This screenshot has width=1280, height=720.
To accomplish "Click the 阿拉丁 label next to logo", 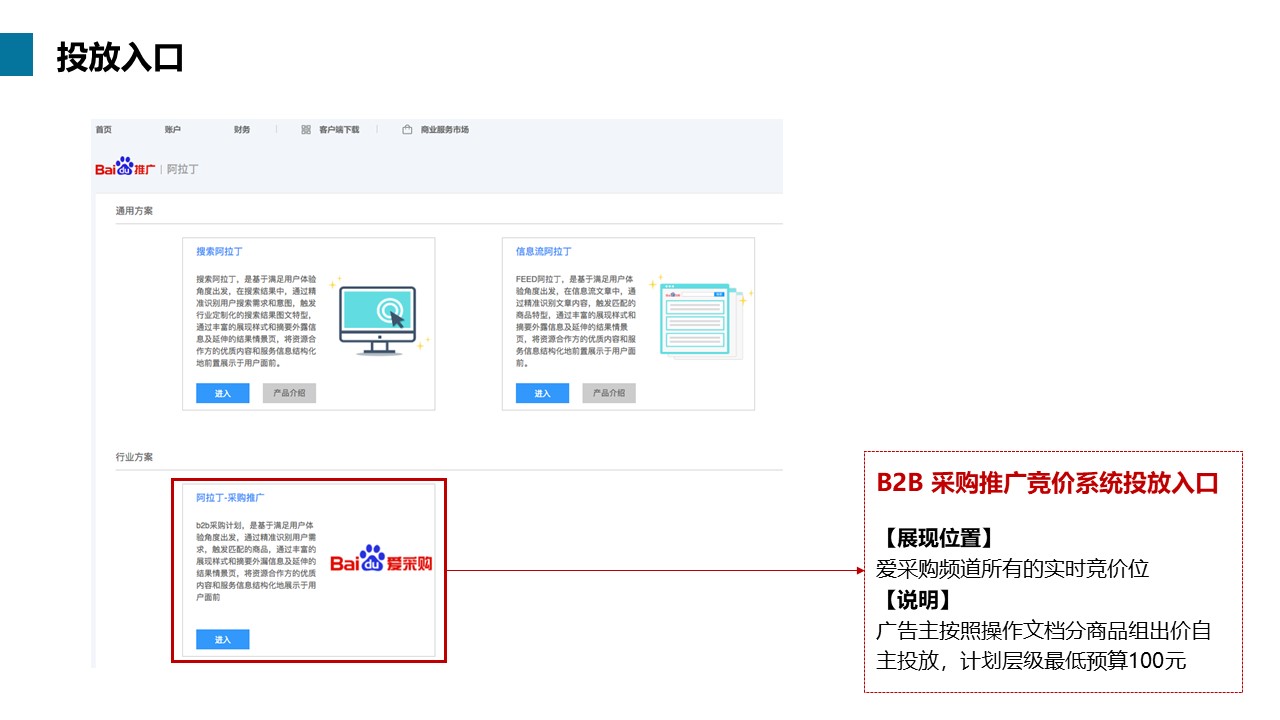I will pos(183,169).
